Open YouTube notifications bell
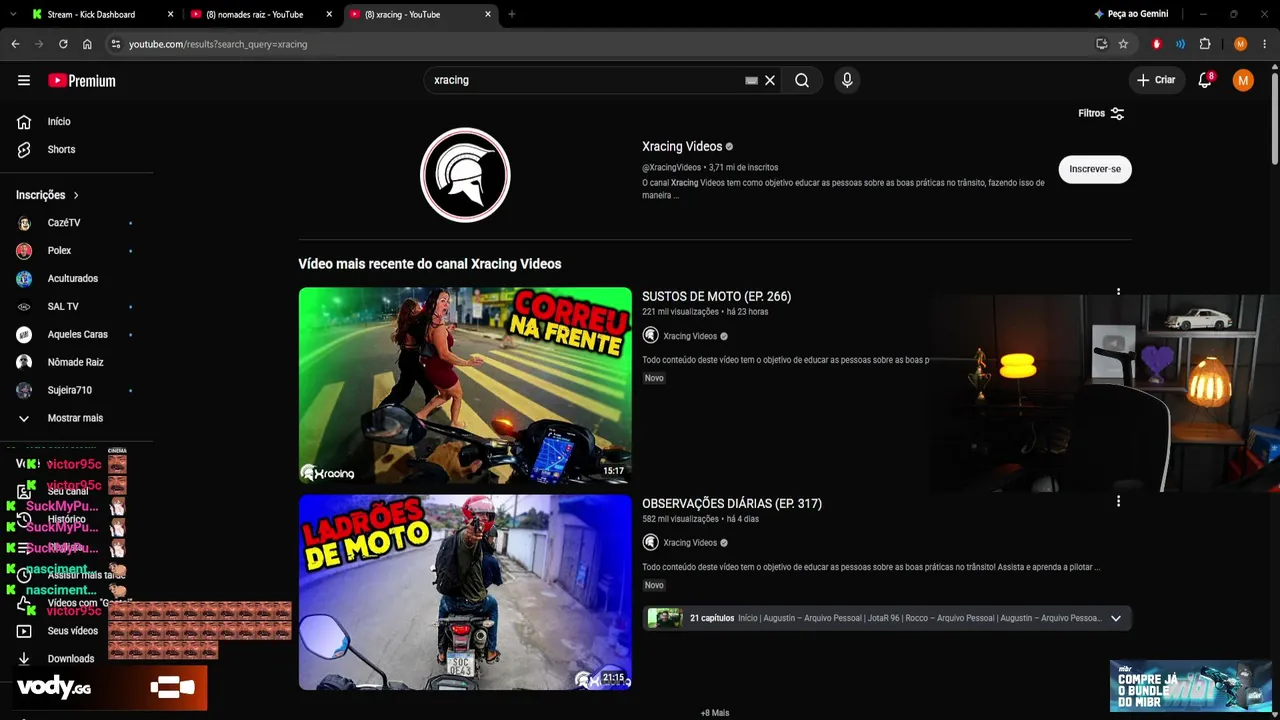This screenshot has width=1280, height=720. [x=1205, y=80]
